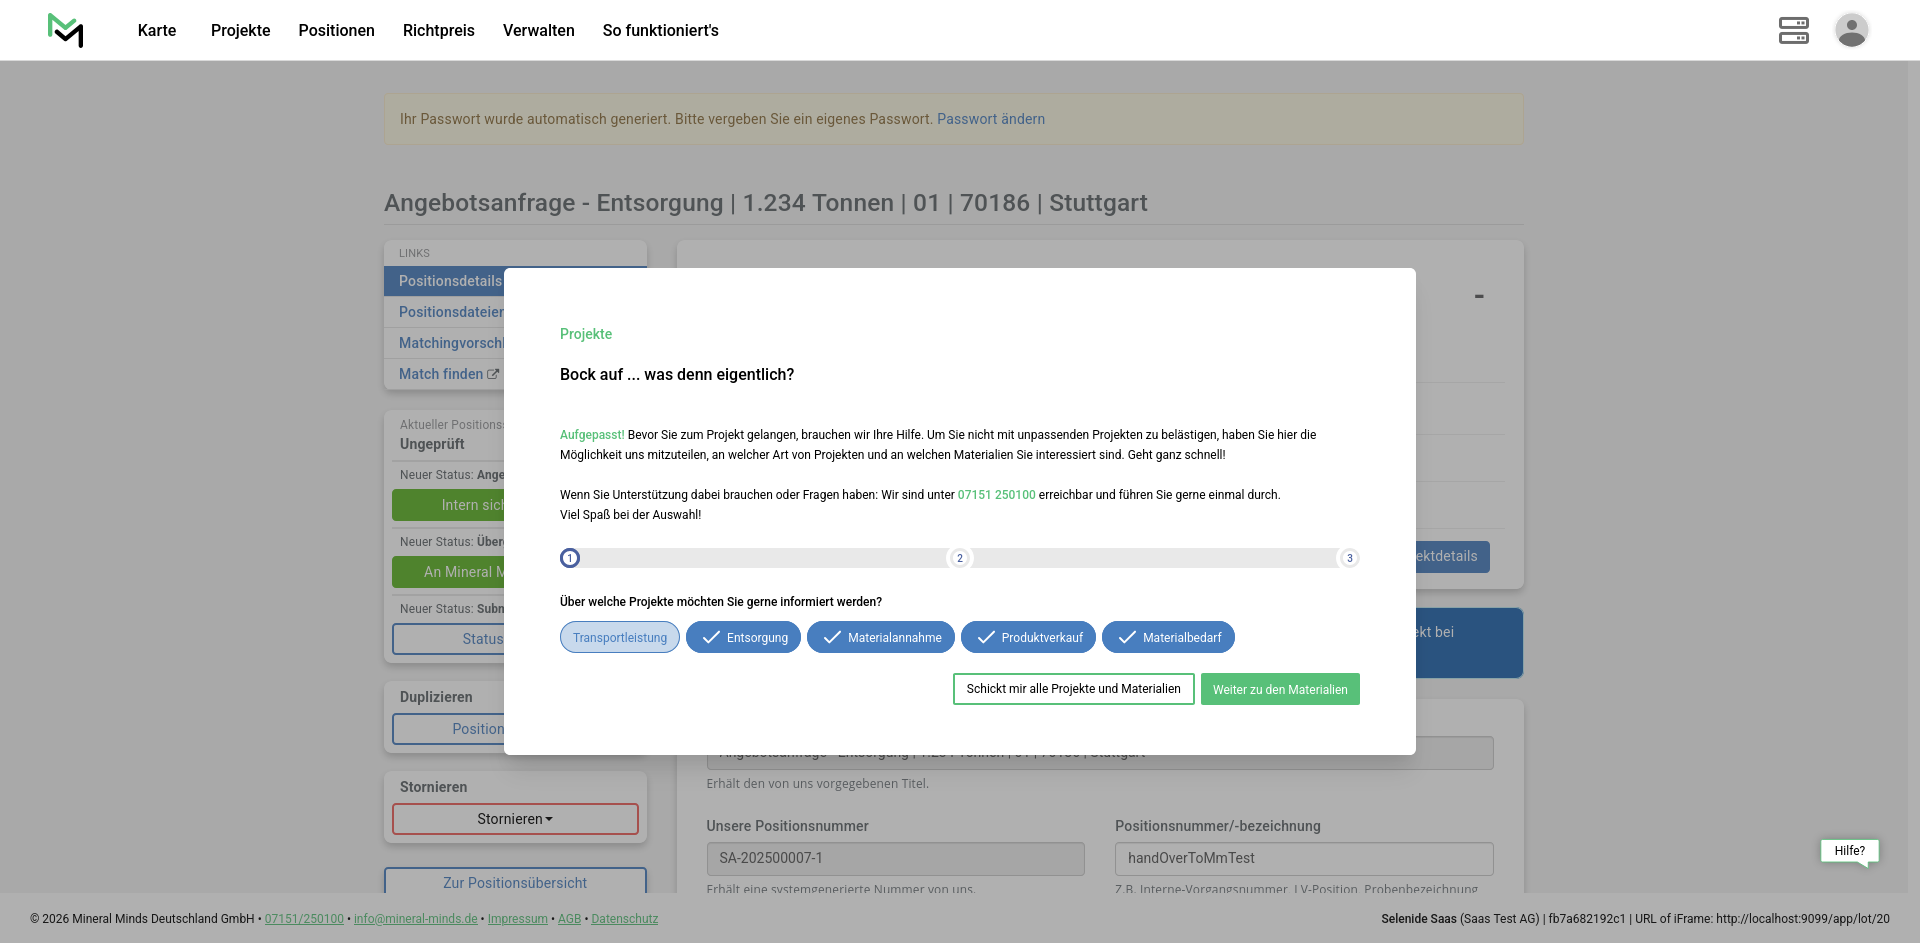
Task: Toggle the Transportleistung project chip
Action: point(619,638)
